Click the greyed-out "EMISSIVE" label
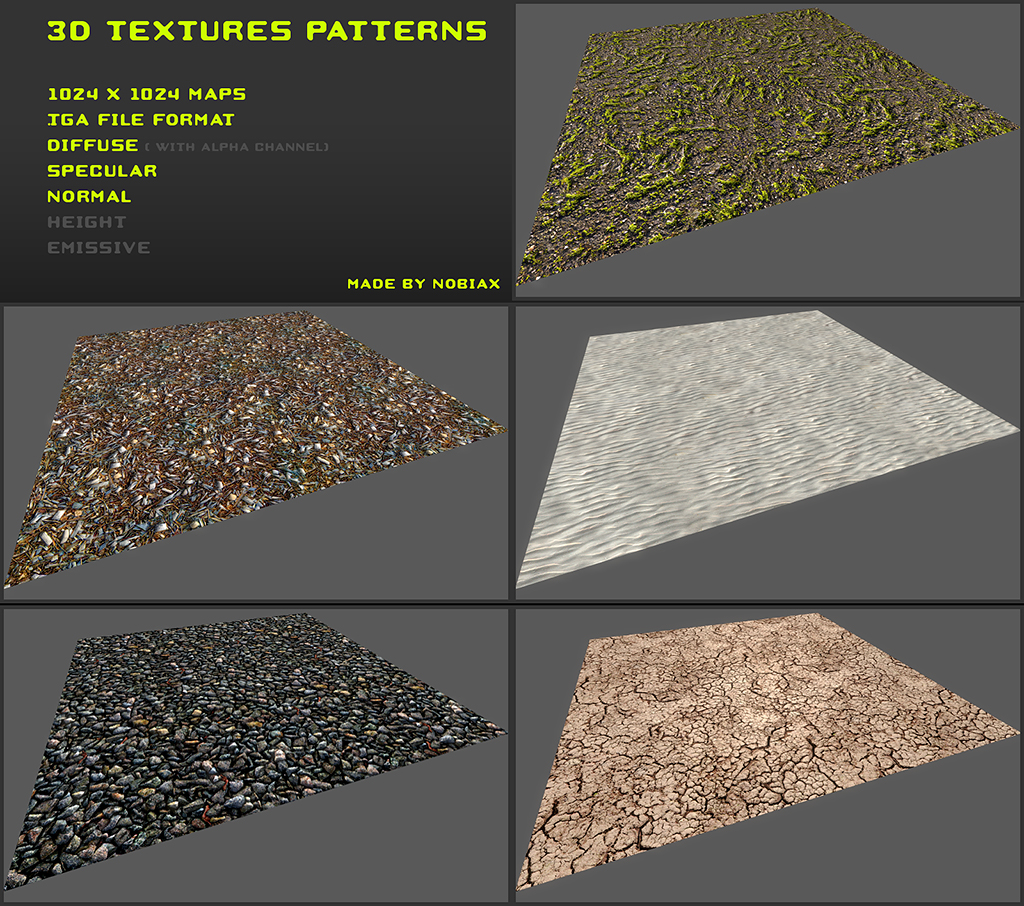 click(99, 248)
